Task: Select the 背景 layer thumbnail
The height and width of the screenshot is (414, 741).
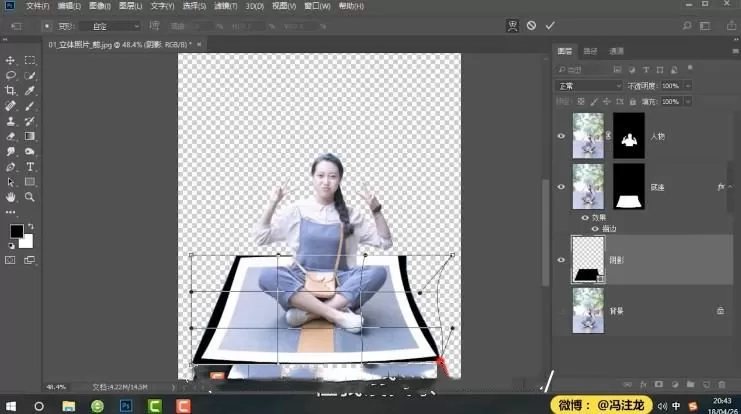Action: [587, 311]
